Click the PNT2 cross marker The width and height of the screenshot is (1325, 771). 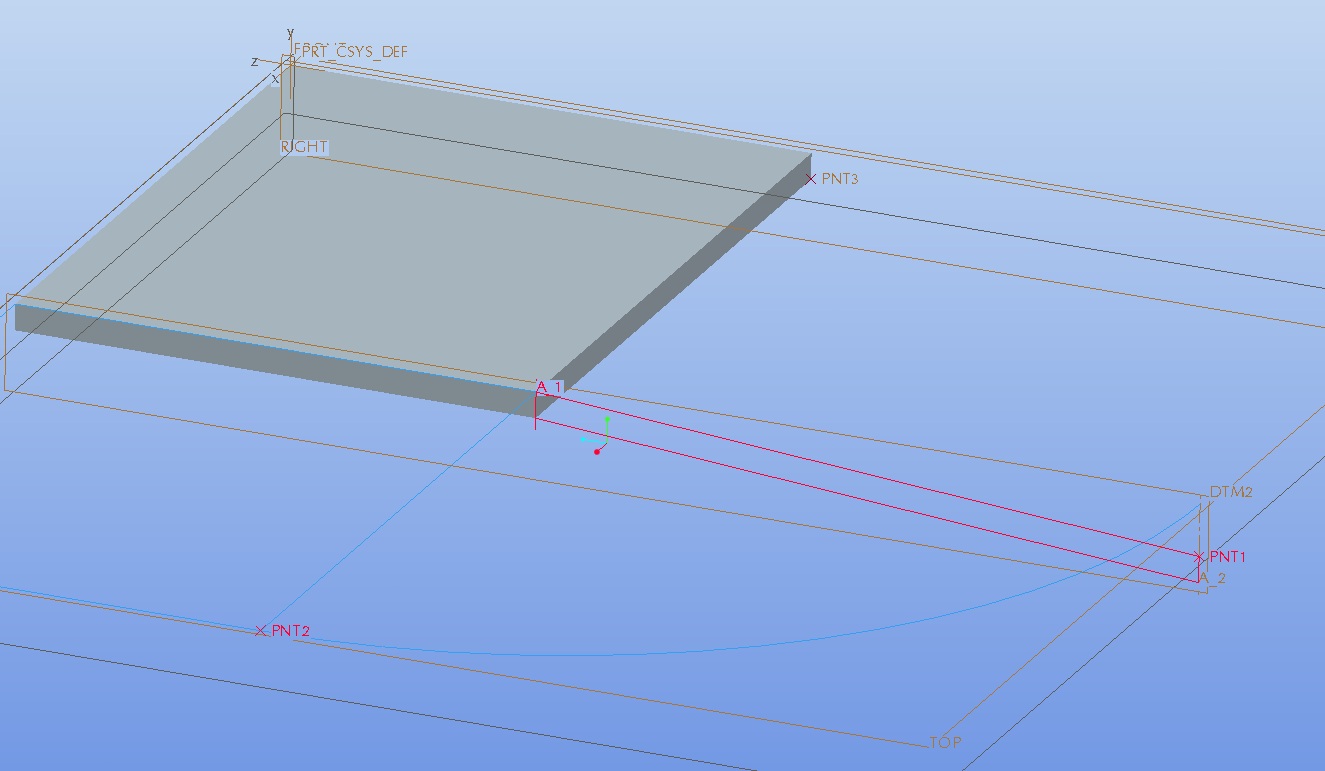point(261,631)
